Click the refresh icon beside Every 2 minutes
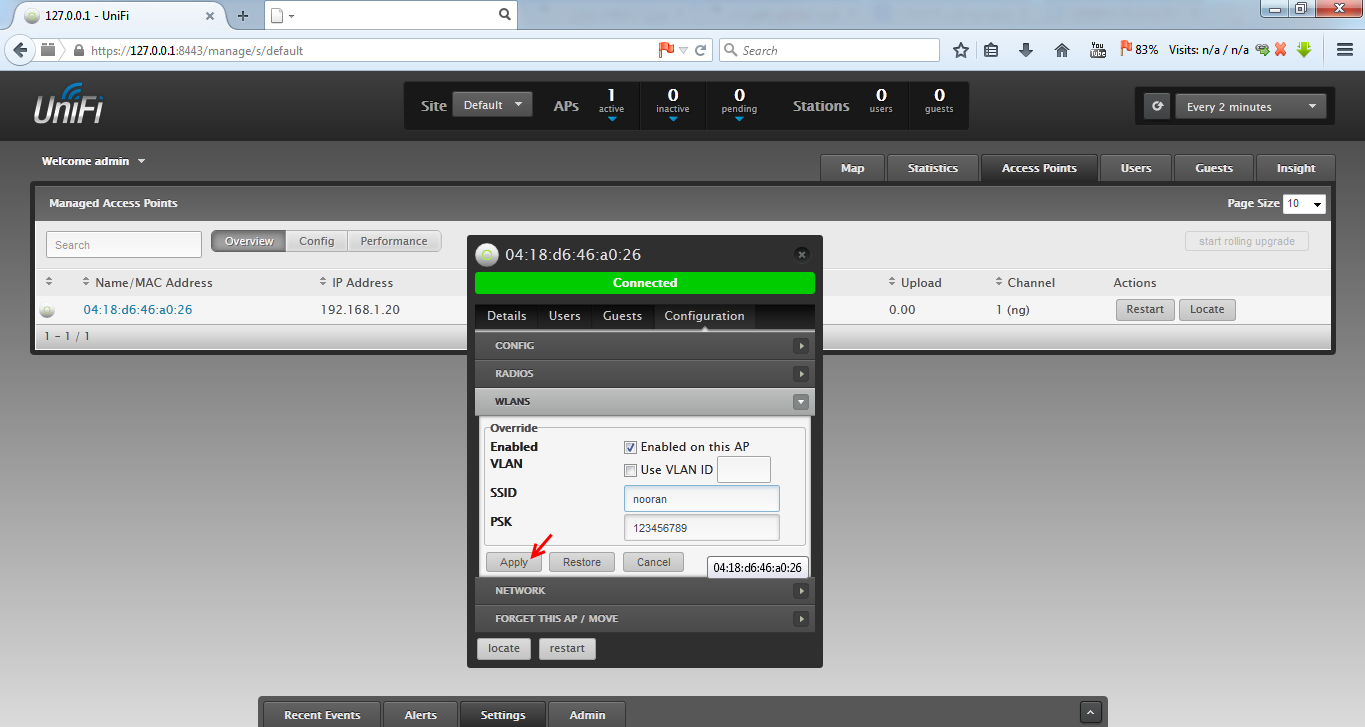This screenshot has height=727, width=1365. (1157, 106)
